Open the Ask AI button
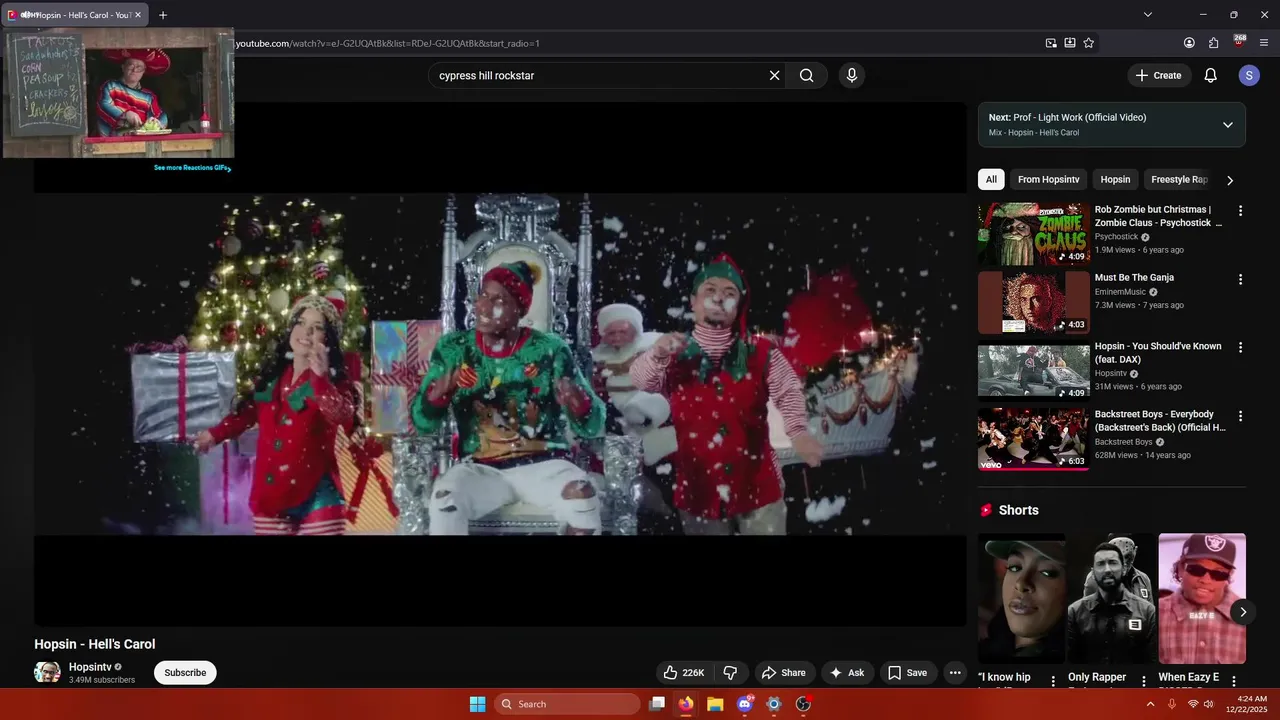The height and width of the screenshot is (720, 1280). coord(846,673)
